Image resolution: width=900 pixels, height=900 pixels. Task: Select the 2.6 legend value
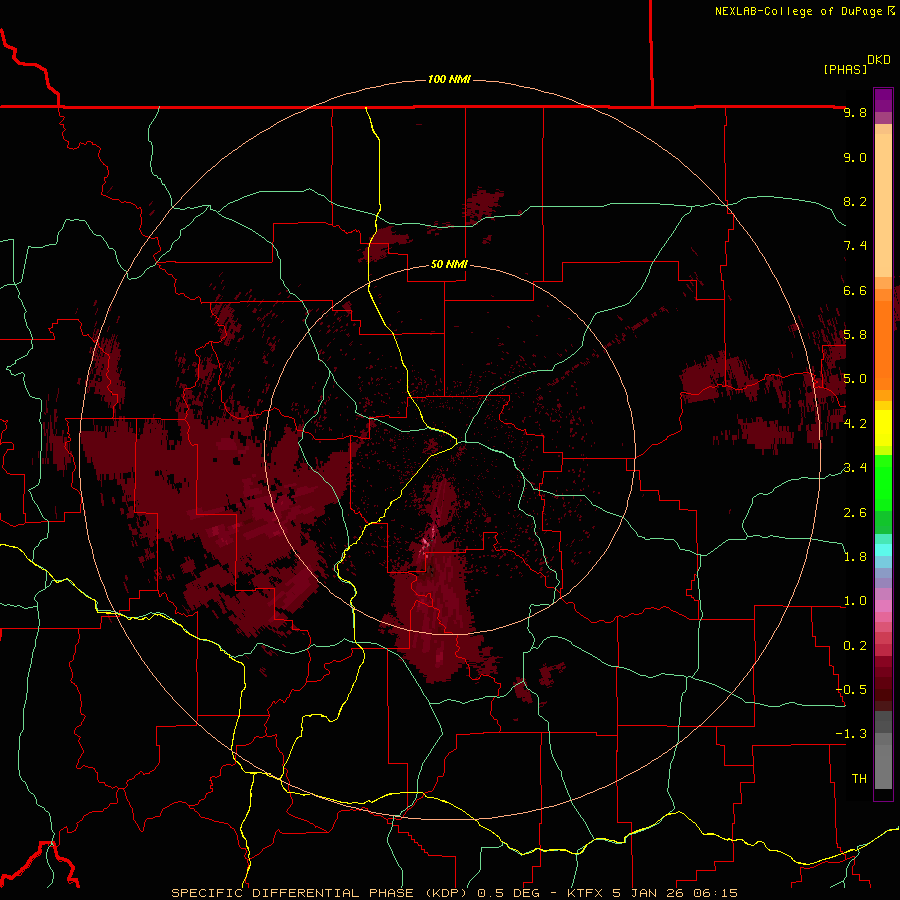coord(855,512)
